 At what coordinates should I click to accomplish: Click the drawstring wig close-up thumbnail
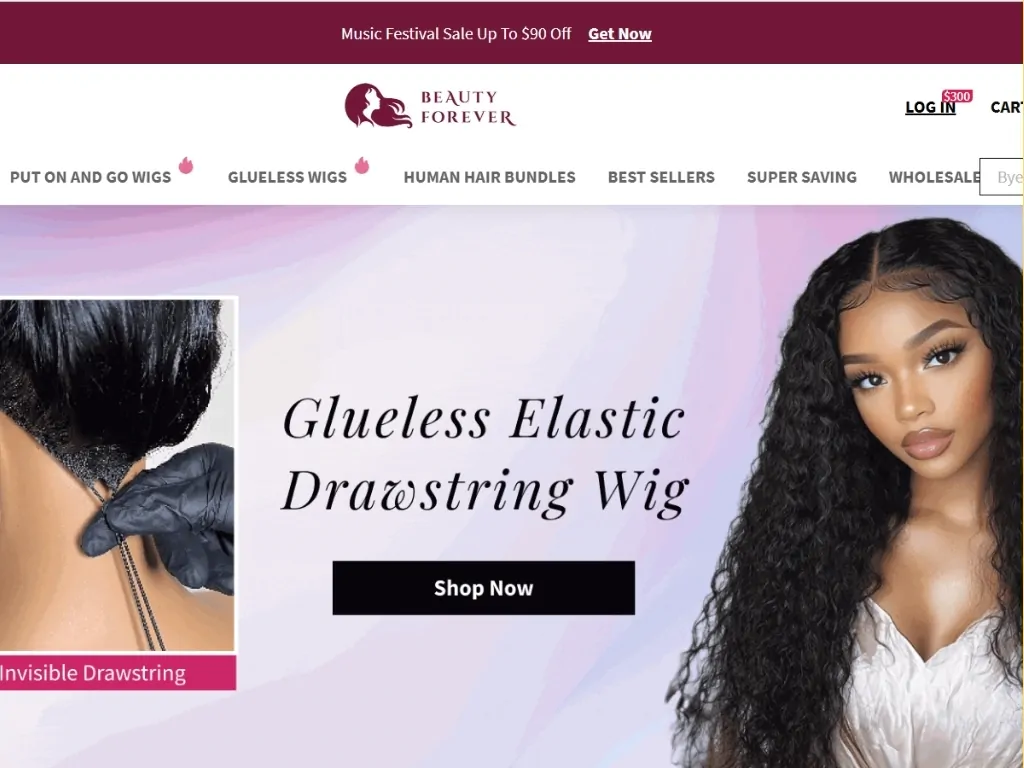(x=118, y=474)
